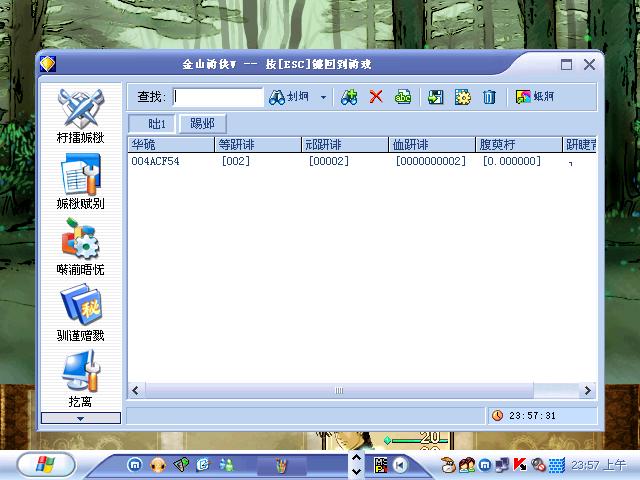Click the crossed swords sidebar icon
The width and height of the screenshot is (640, 480).
click(x=80, y=108)
